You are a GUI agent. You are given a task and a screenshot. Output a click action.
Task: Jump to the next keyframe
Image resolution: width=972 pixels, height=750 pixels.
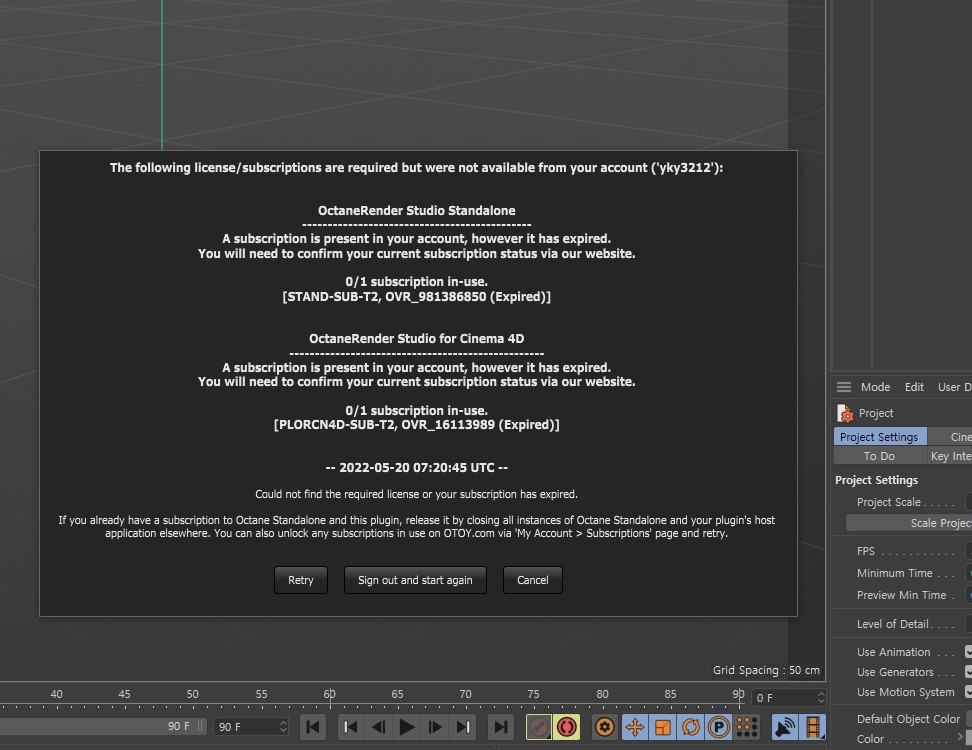coord(463,727)
